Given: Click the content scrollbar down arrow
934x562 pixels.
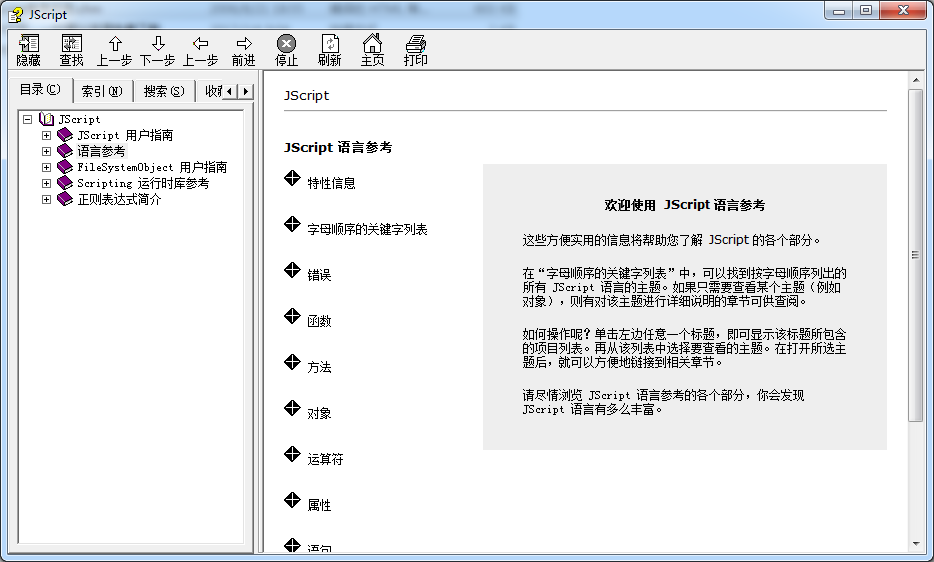Looking at the screenshot, I should tap(916, 544).
